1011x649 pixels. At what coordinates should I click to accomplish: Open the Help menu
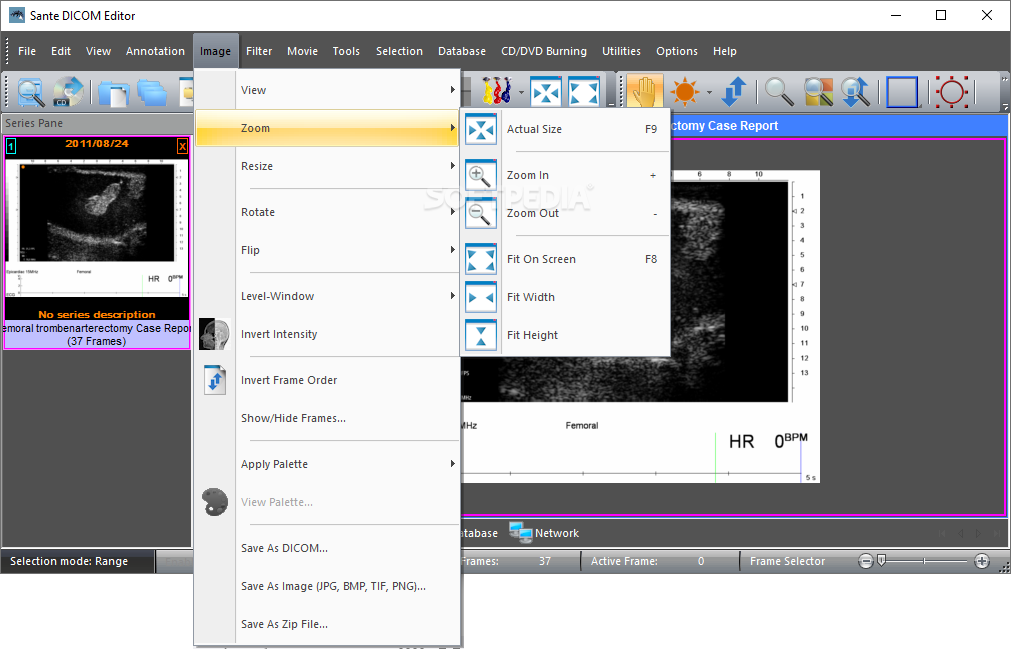coord(725,51)
